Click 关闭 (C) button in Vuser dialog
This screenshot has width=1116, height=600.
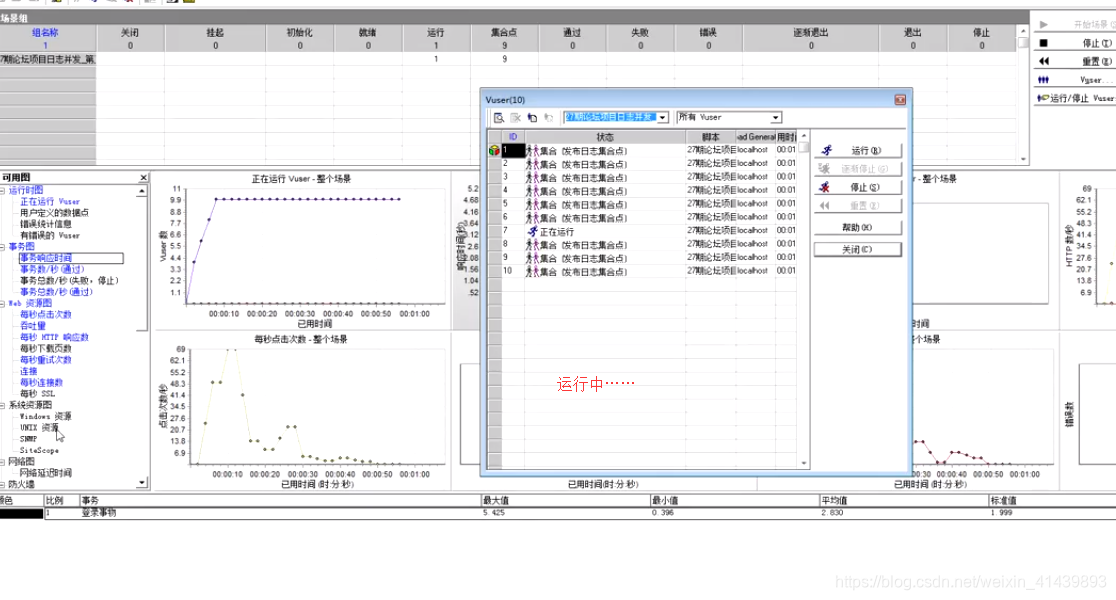tap(858, 250)
